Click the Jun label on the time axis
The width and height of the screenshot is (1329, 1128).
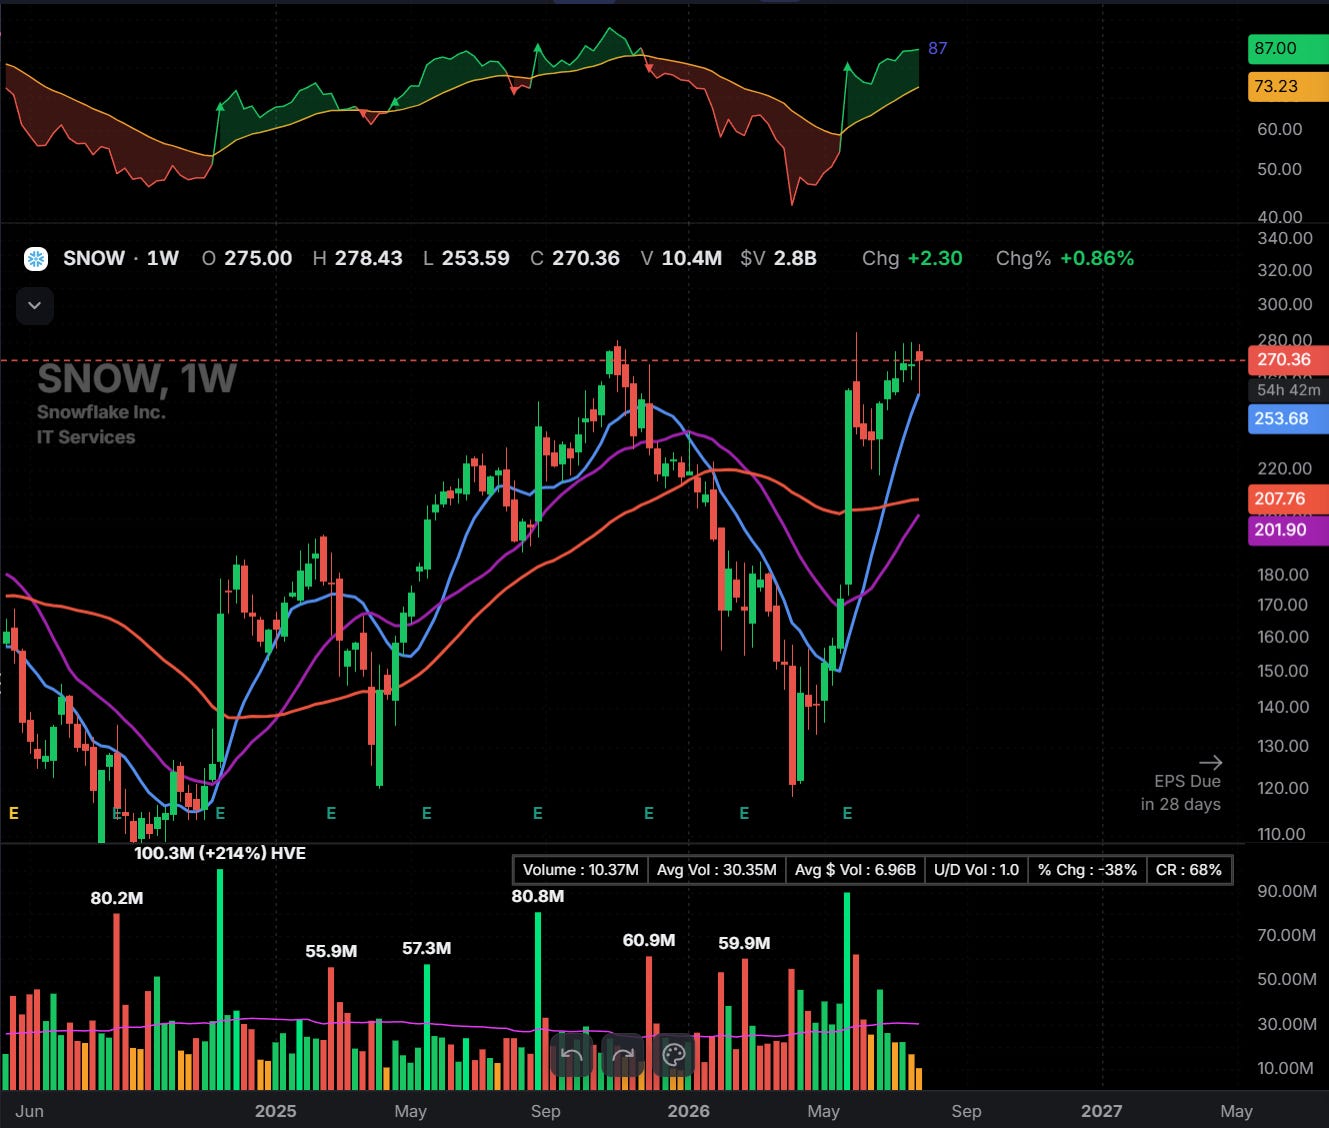(x=30, y=1111)
